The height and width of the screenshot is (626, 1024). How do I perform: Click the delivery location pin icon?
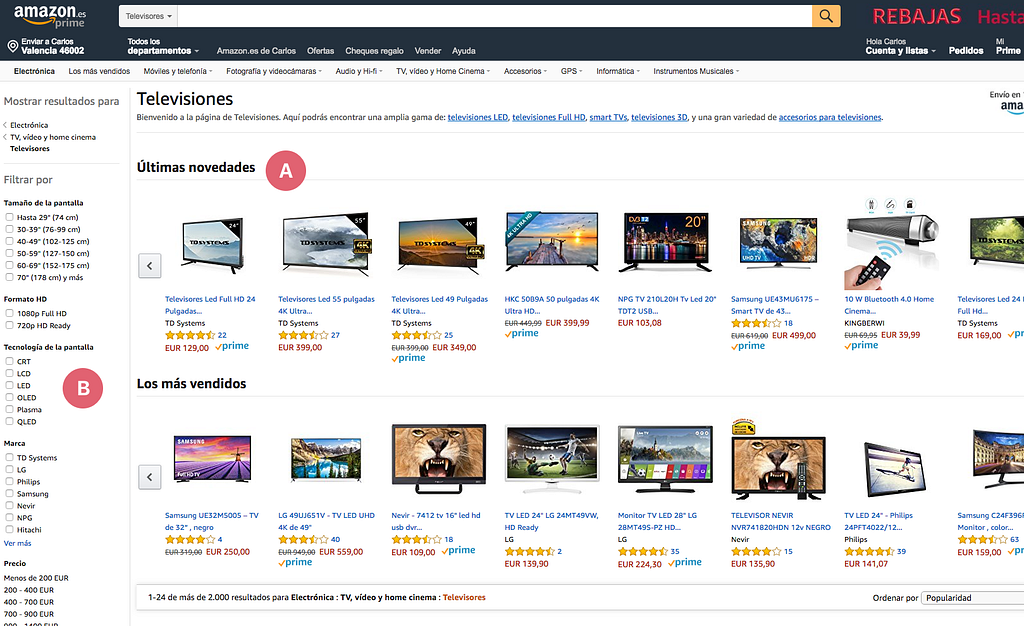click(x=12, y=46)
